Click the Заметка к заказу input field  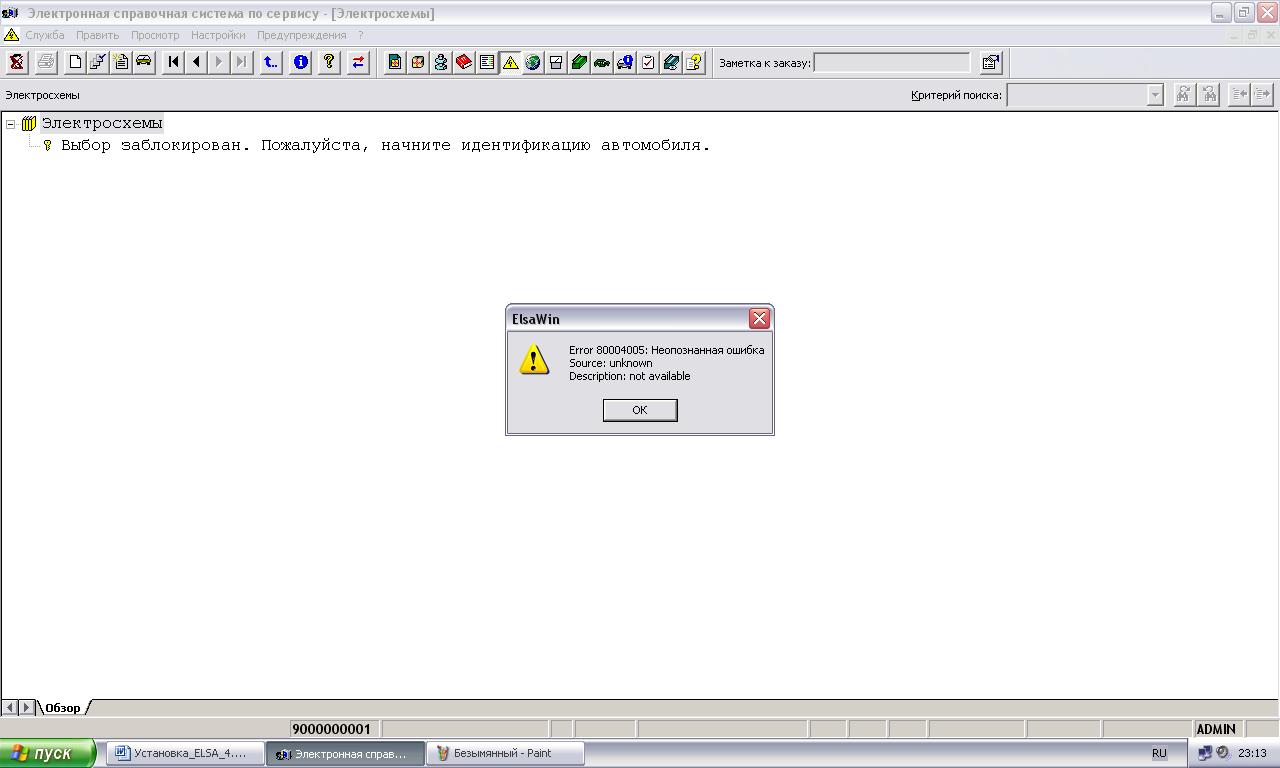point(891,63)
